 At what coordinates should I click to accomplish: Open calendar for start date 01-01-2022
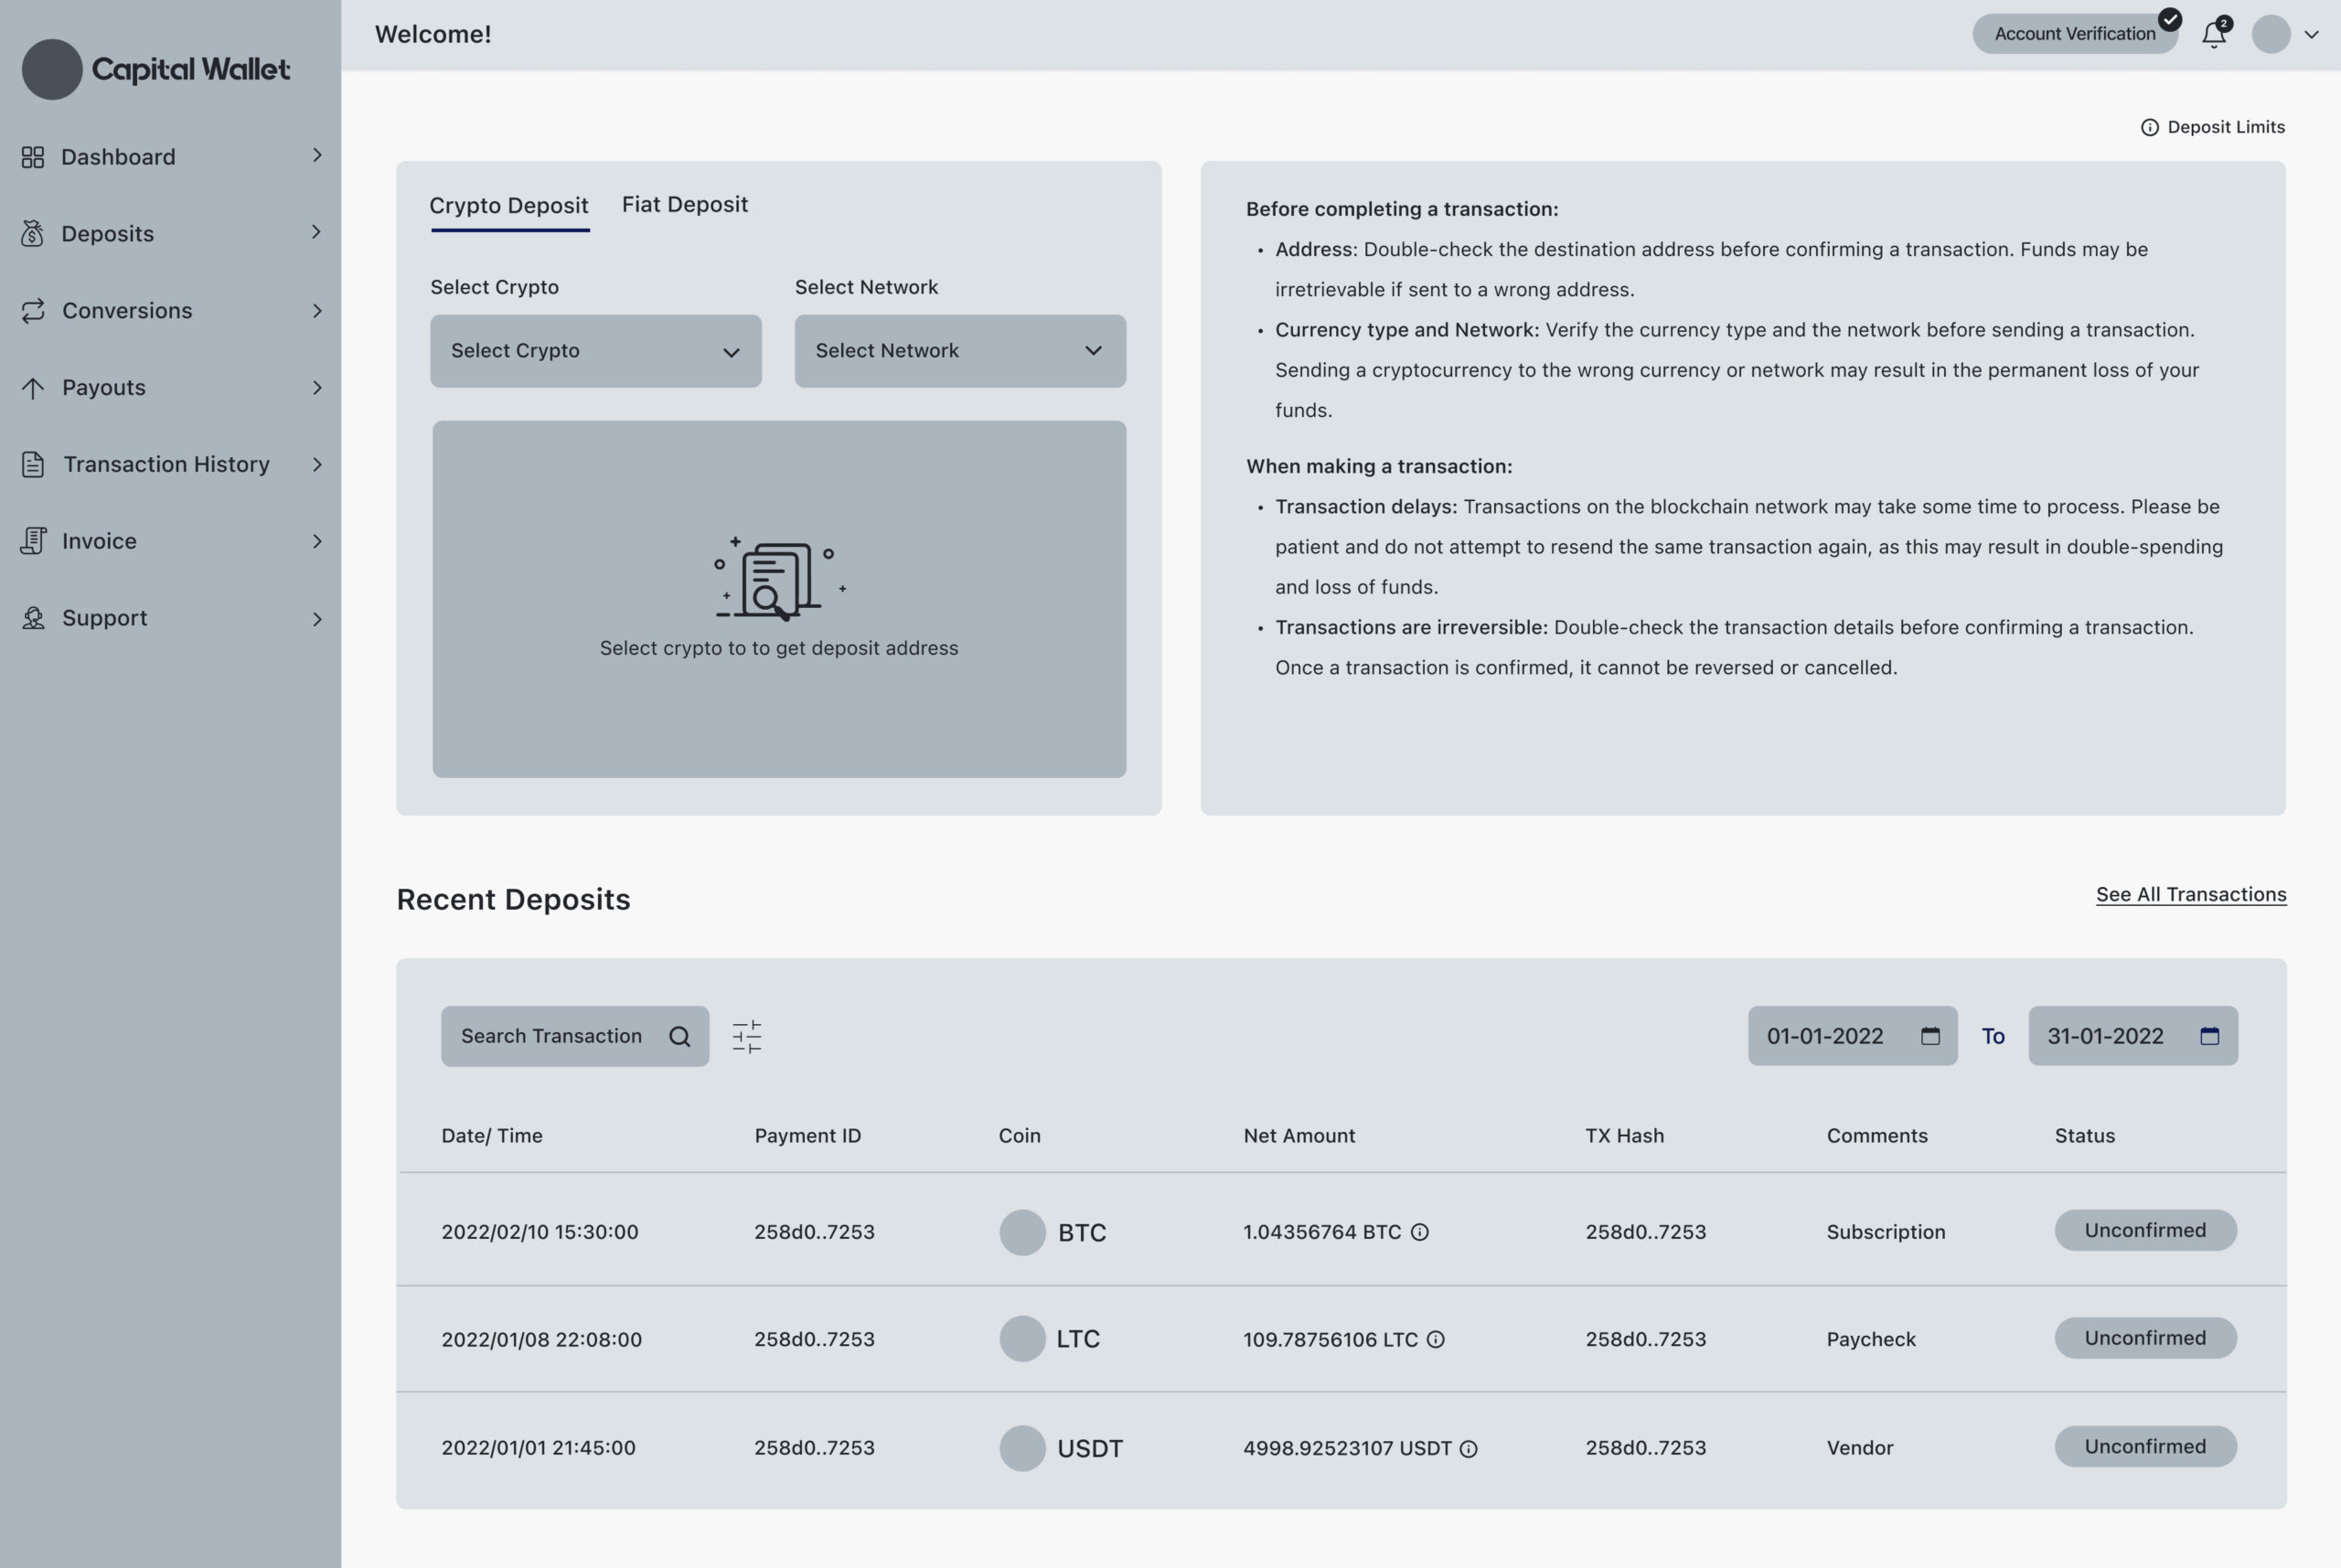[x=1930, y=1036]
